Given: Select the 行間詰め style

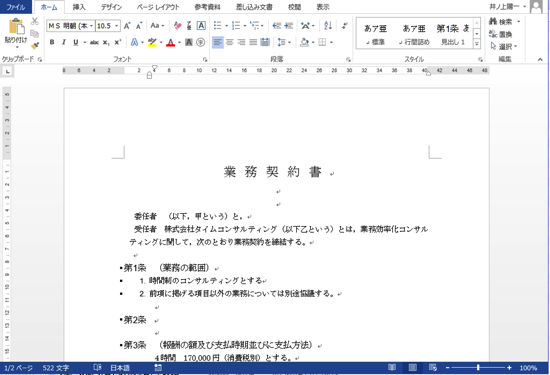Looking at the screenshot, I should point(414,34).
